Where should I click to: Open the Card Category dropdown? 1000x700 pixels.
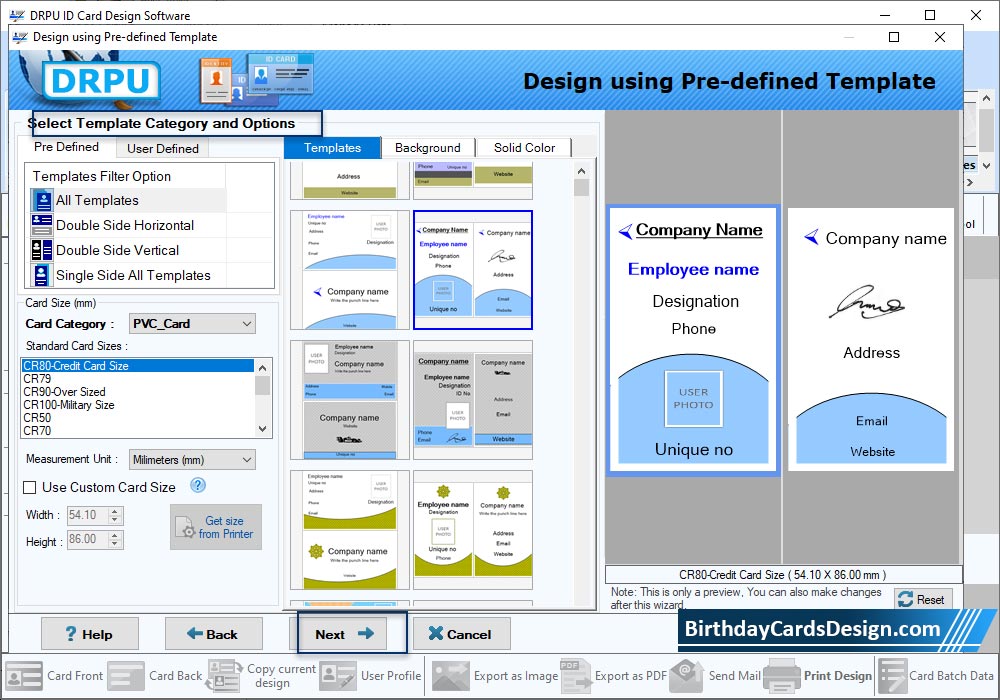click(192, 324)
